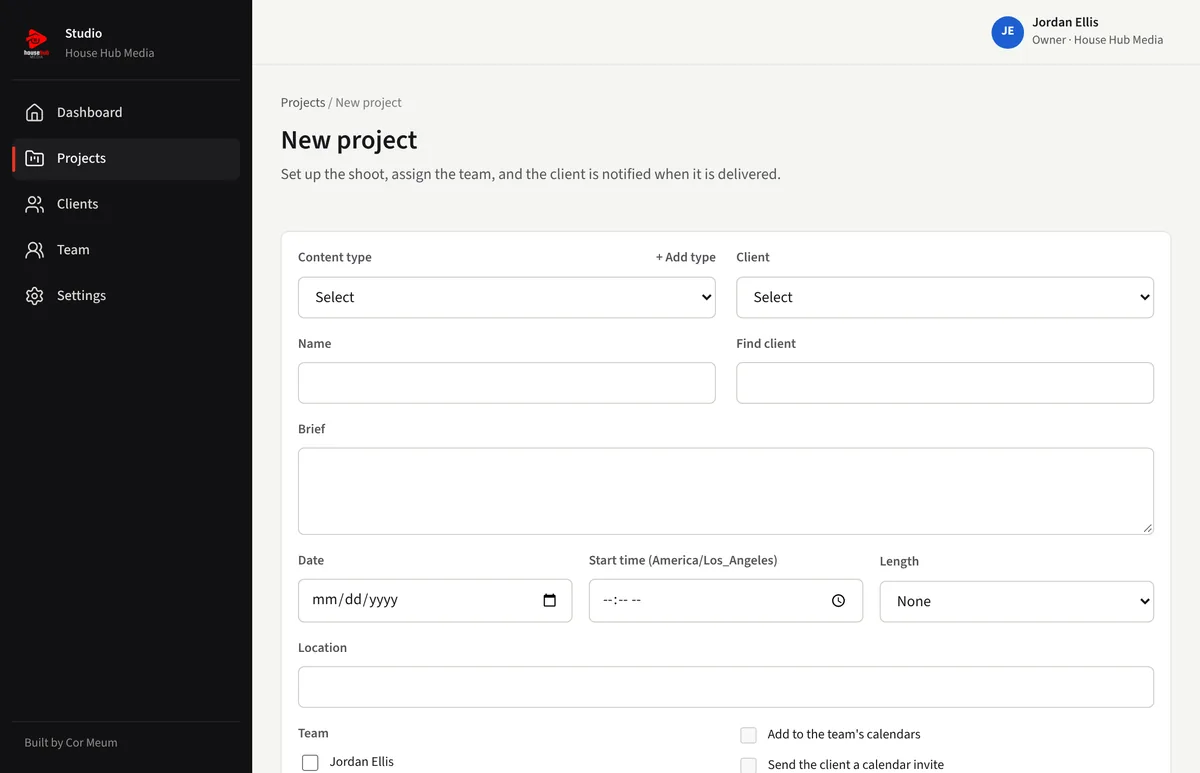
Task: Click the Clients people icon
Action: tap(34, 204)
